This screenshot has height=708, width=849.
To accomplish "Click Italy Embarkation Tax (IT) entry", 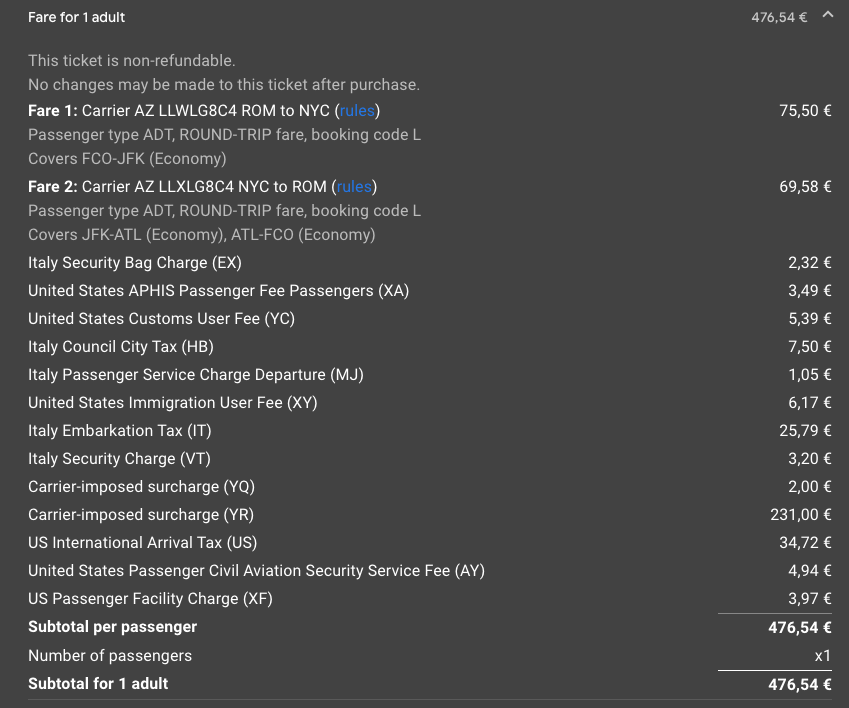I will point(429,430).
